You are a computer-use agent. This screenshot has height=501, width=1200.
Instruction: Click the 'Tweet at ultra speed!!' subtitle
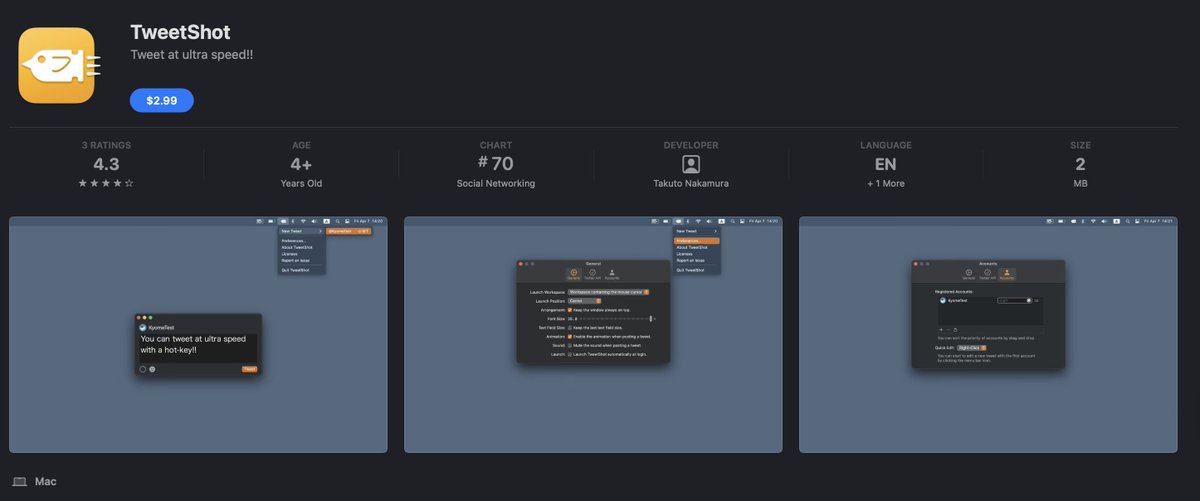coord(191,55)
